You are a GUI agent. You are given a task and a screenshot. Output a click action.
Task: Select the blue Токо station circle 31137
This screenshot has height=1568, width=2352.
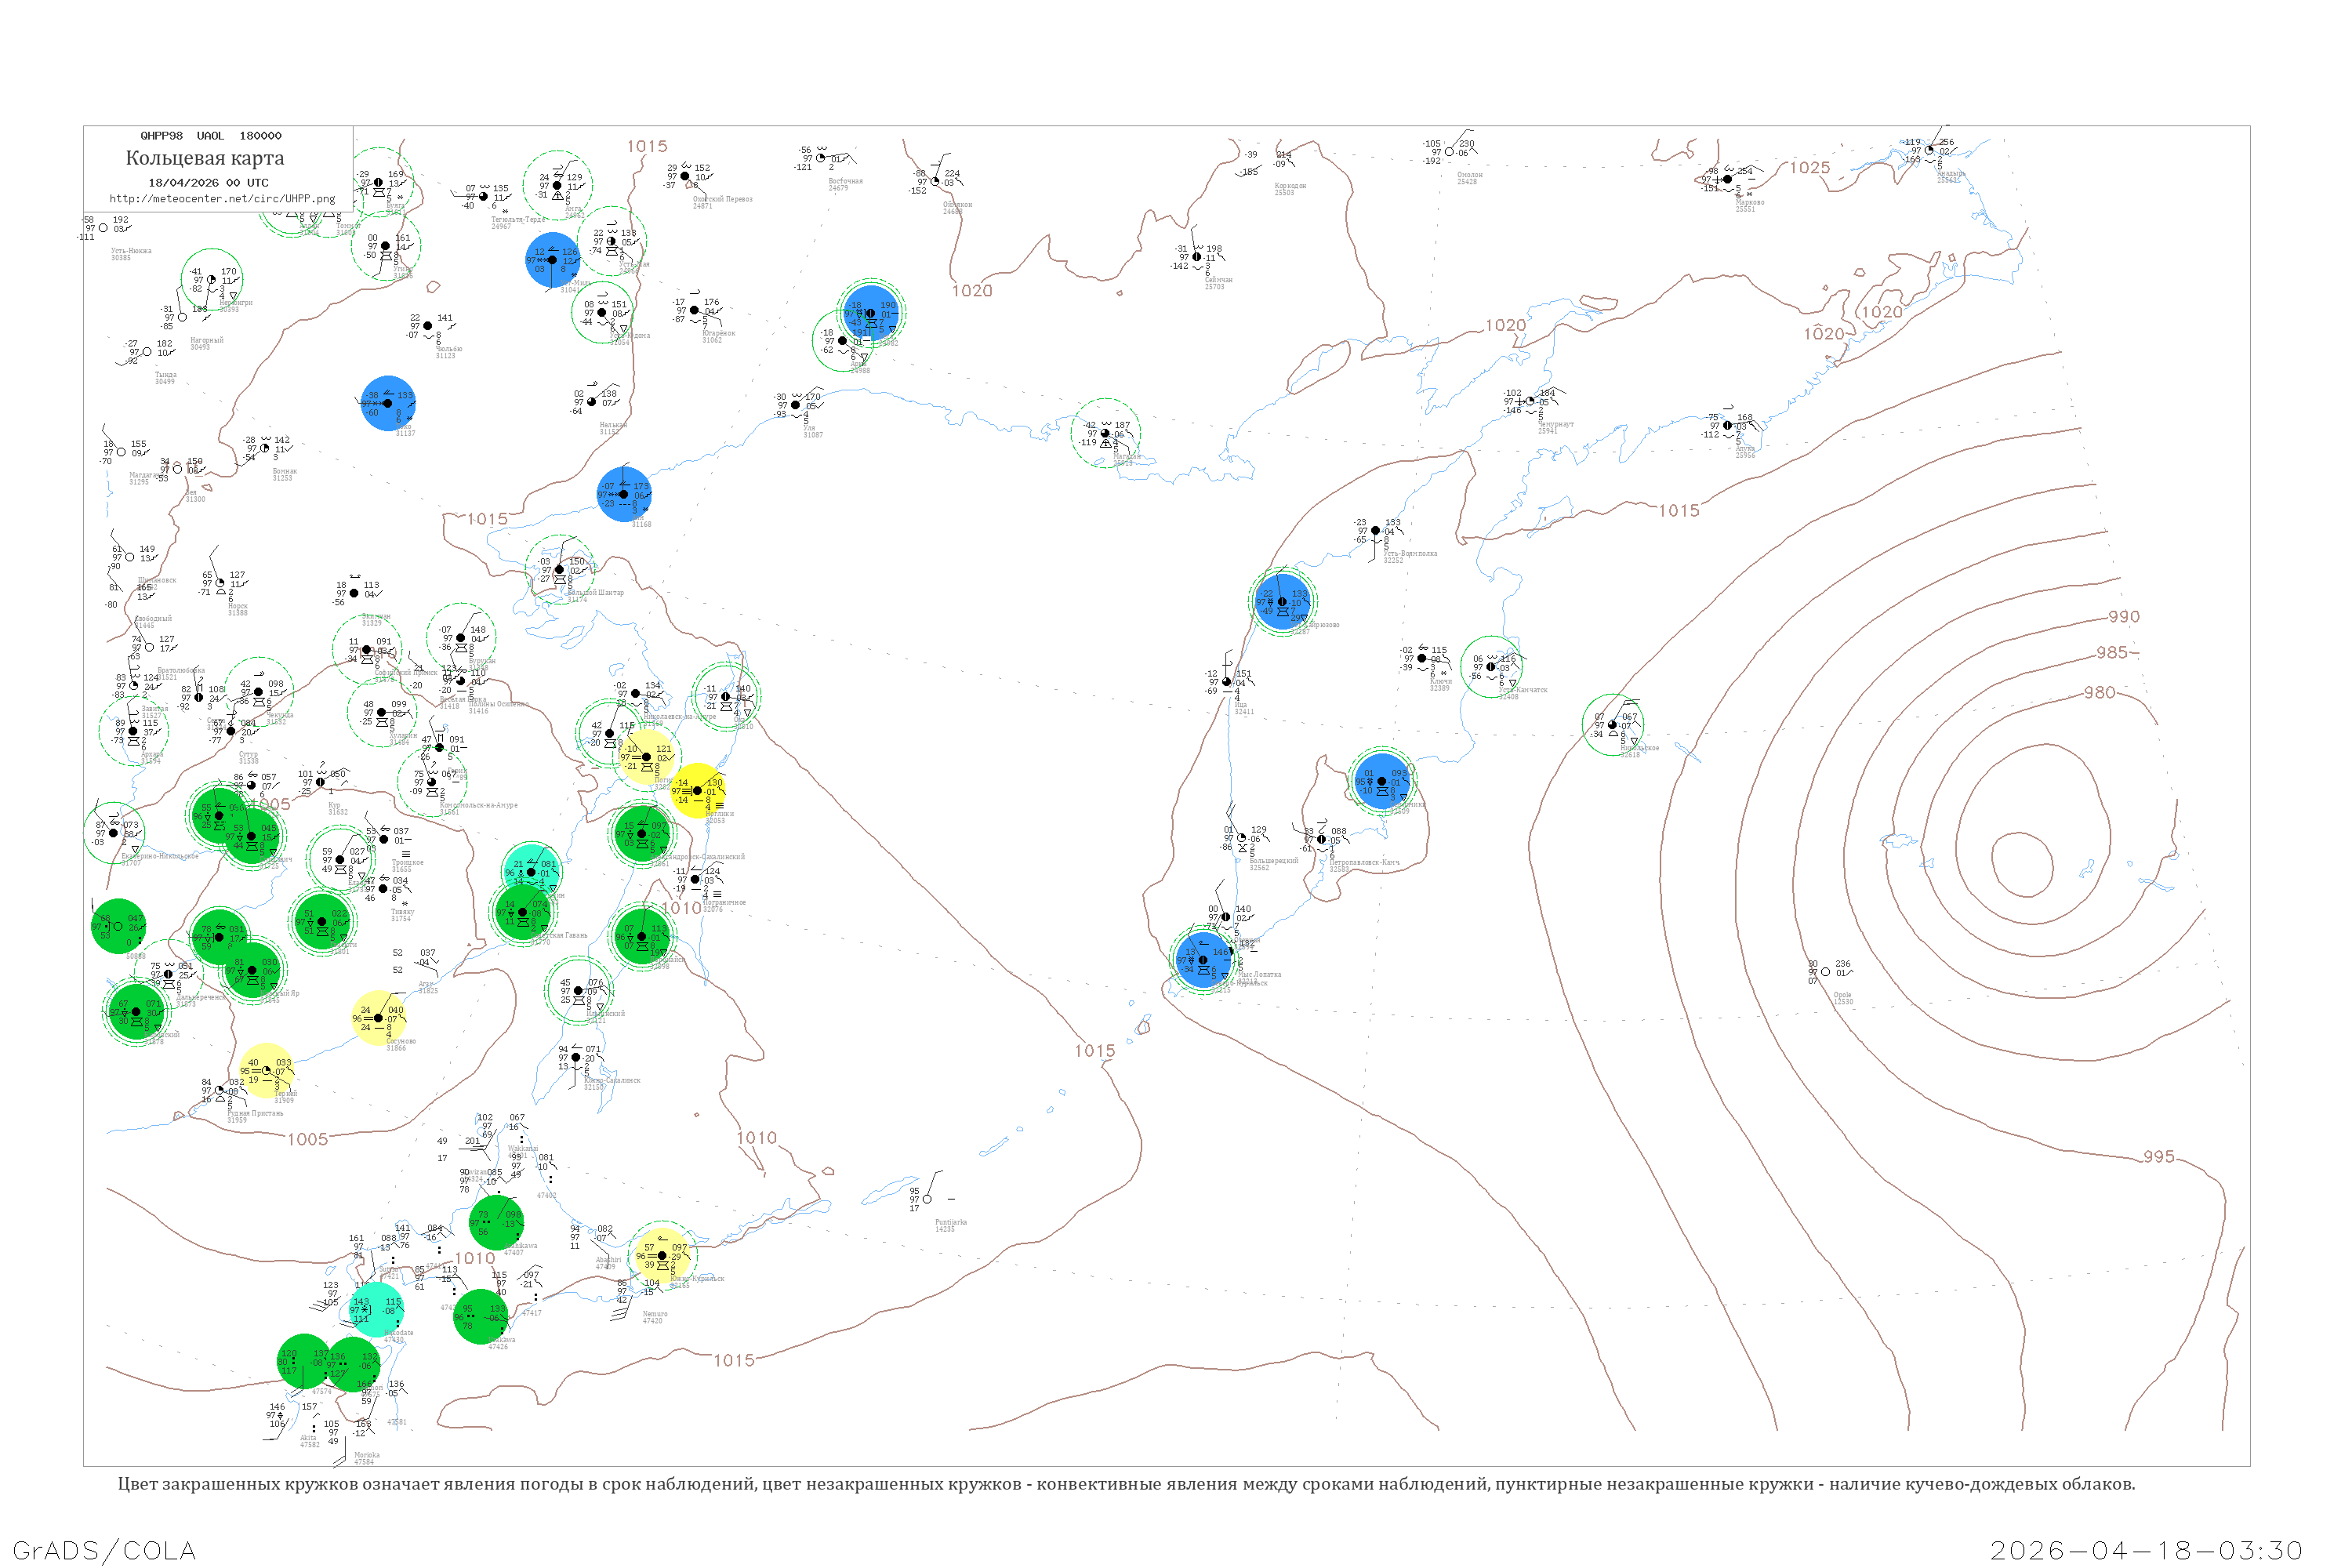[388, 404]
